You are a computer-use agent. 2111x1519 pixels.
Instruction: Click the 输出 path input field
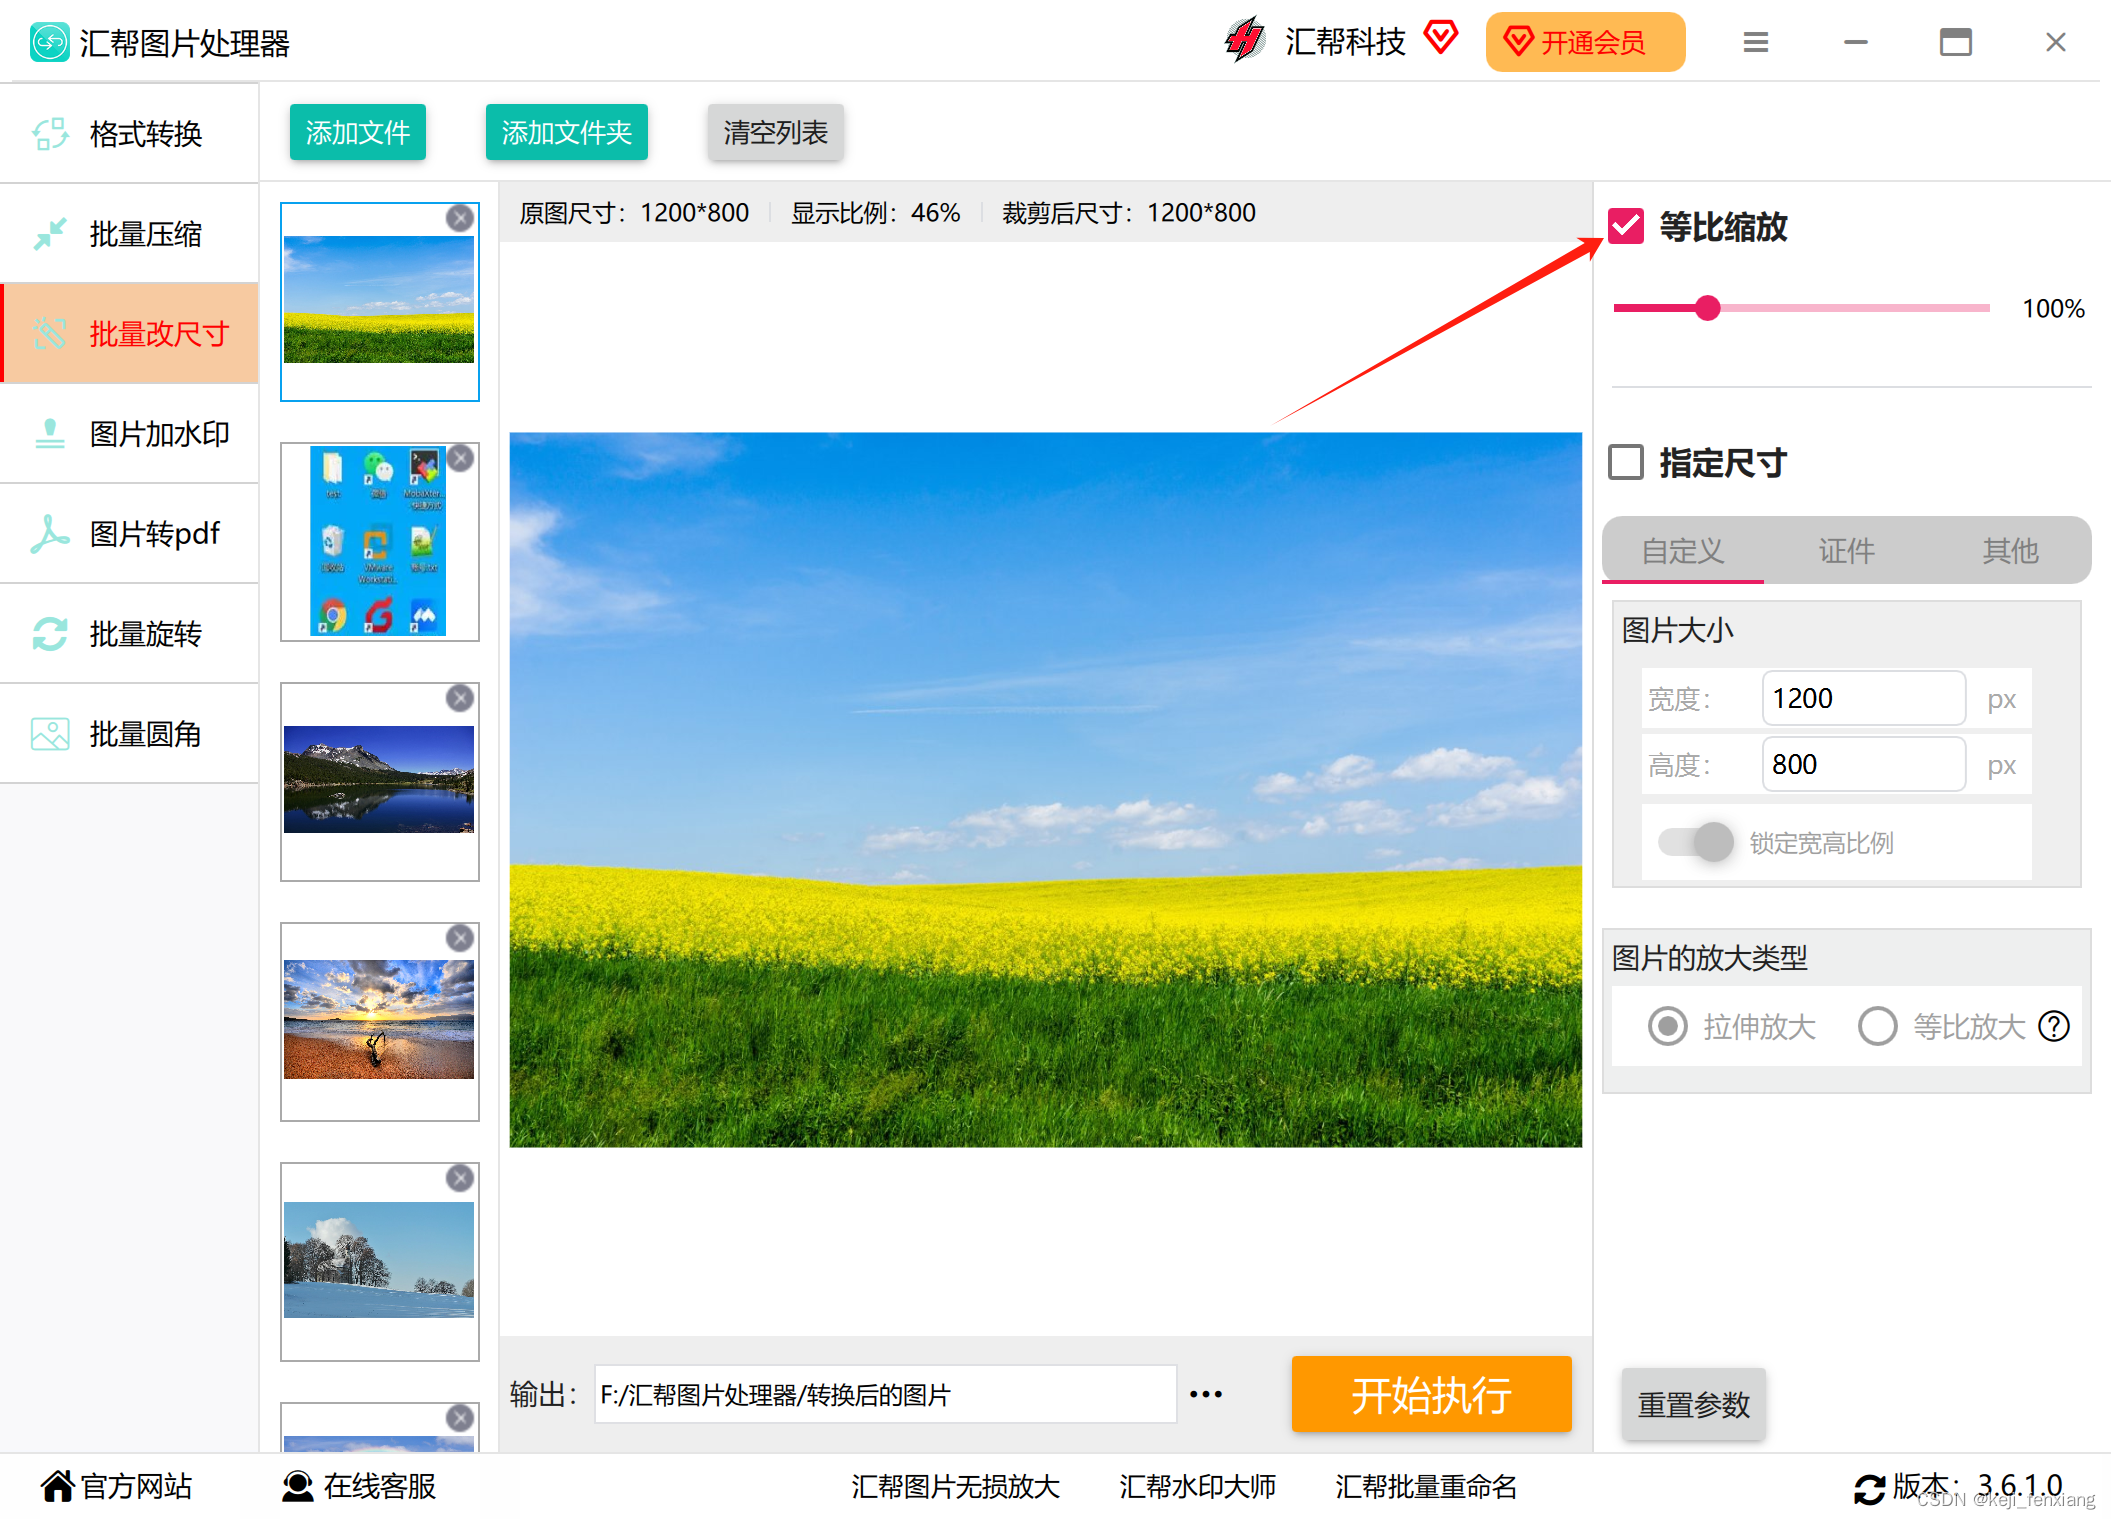coord(885,1394)
